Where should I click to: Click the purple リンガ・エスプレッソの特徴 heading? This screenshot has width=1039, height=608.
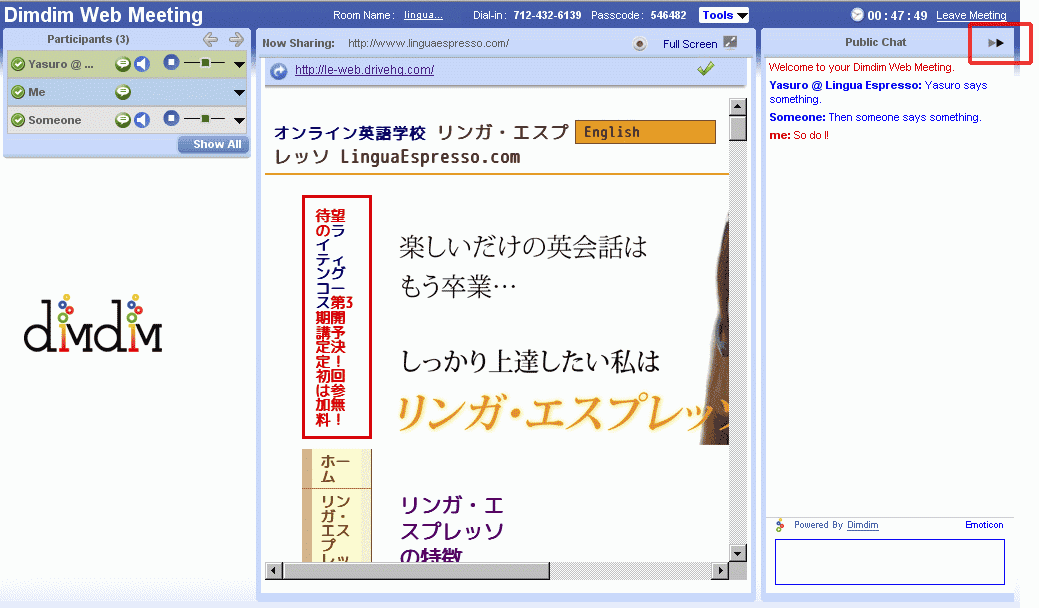tap(452, 531)
